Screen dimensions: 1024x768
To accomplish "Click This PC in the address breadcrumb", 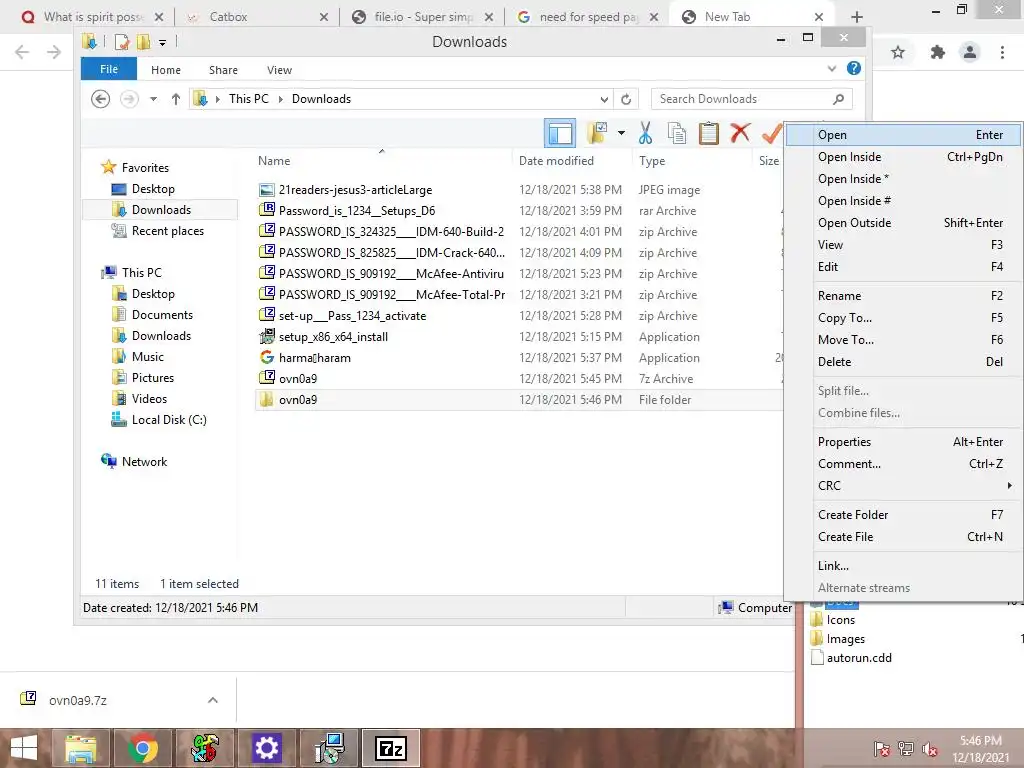I will coord(248,99).
